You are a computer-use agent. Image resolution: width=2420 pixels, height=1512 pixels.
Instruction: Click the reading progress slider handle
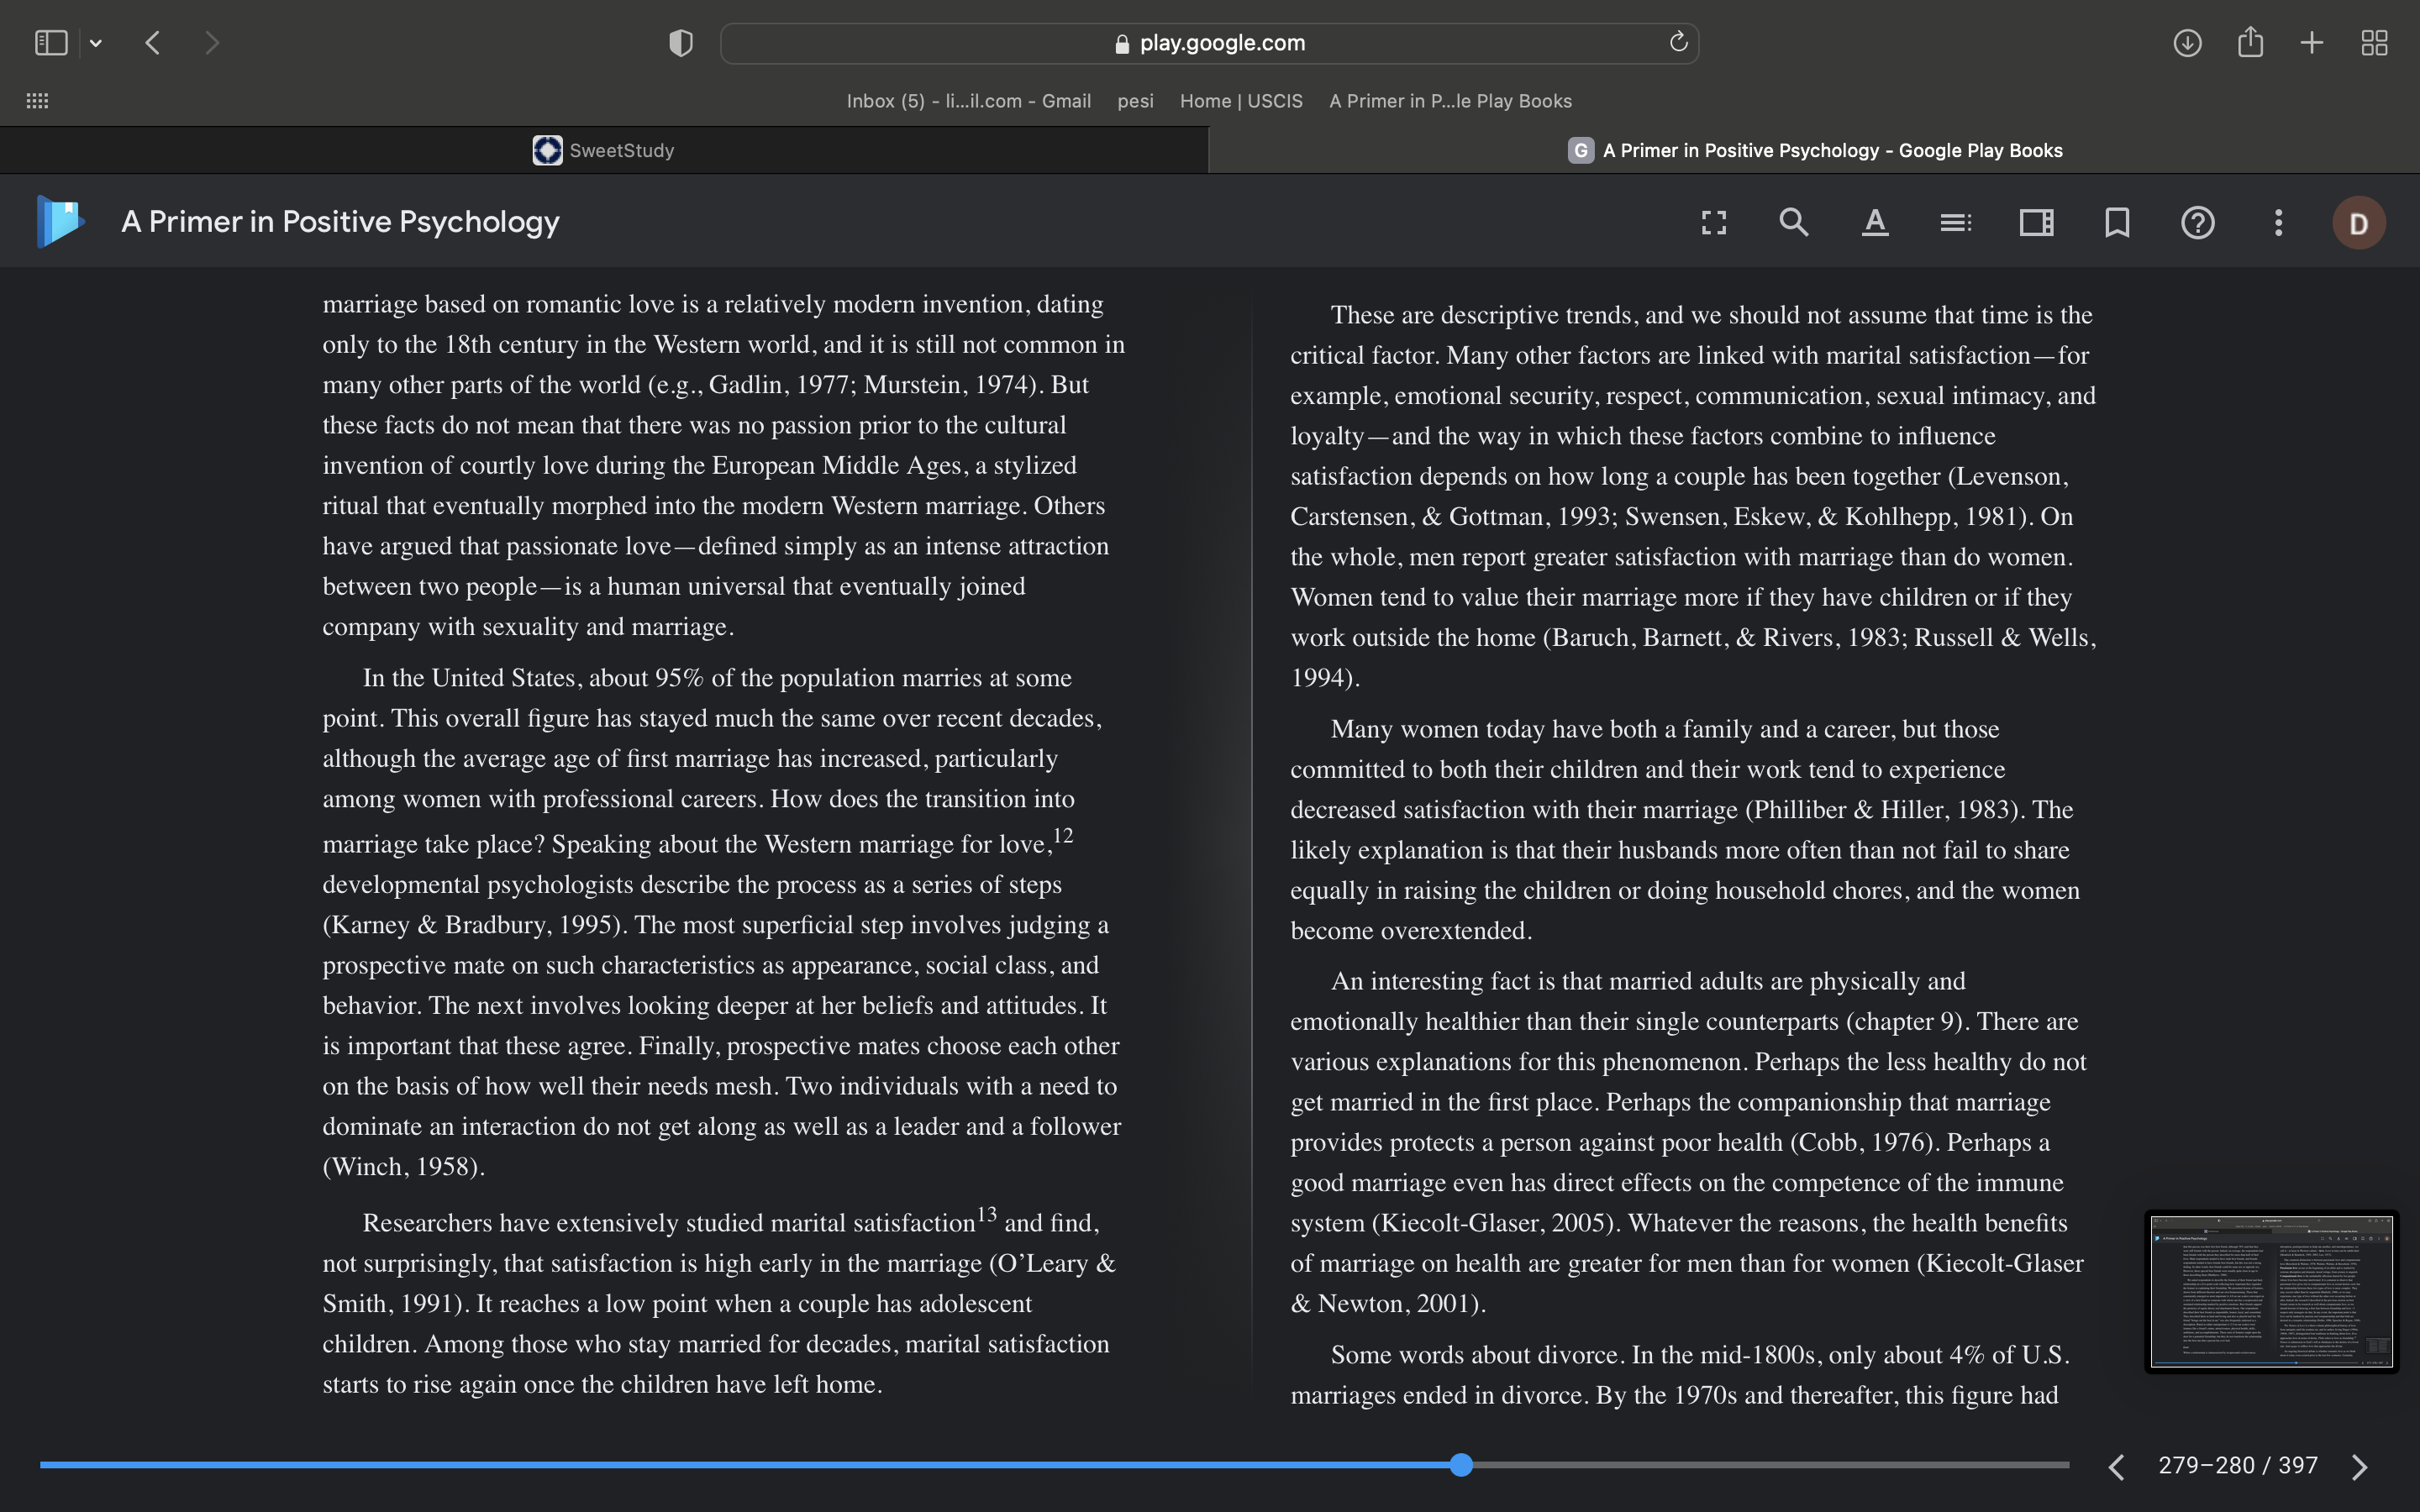pos(1461,1465)
